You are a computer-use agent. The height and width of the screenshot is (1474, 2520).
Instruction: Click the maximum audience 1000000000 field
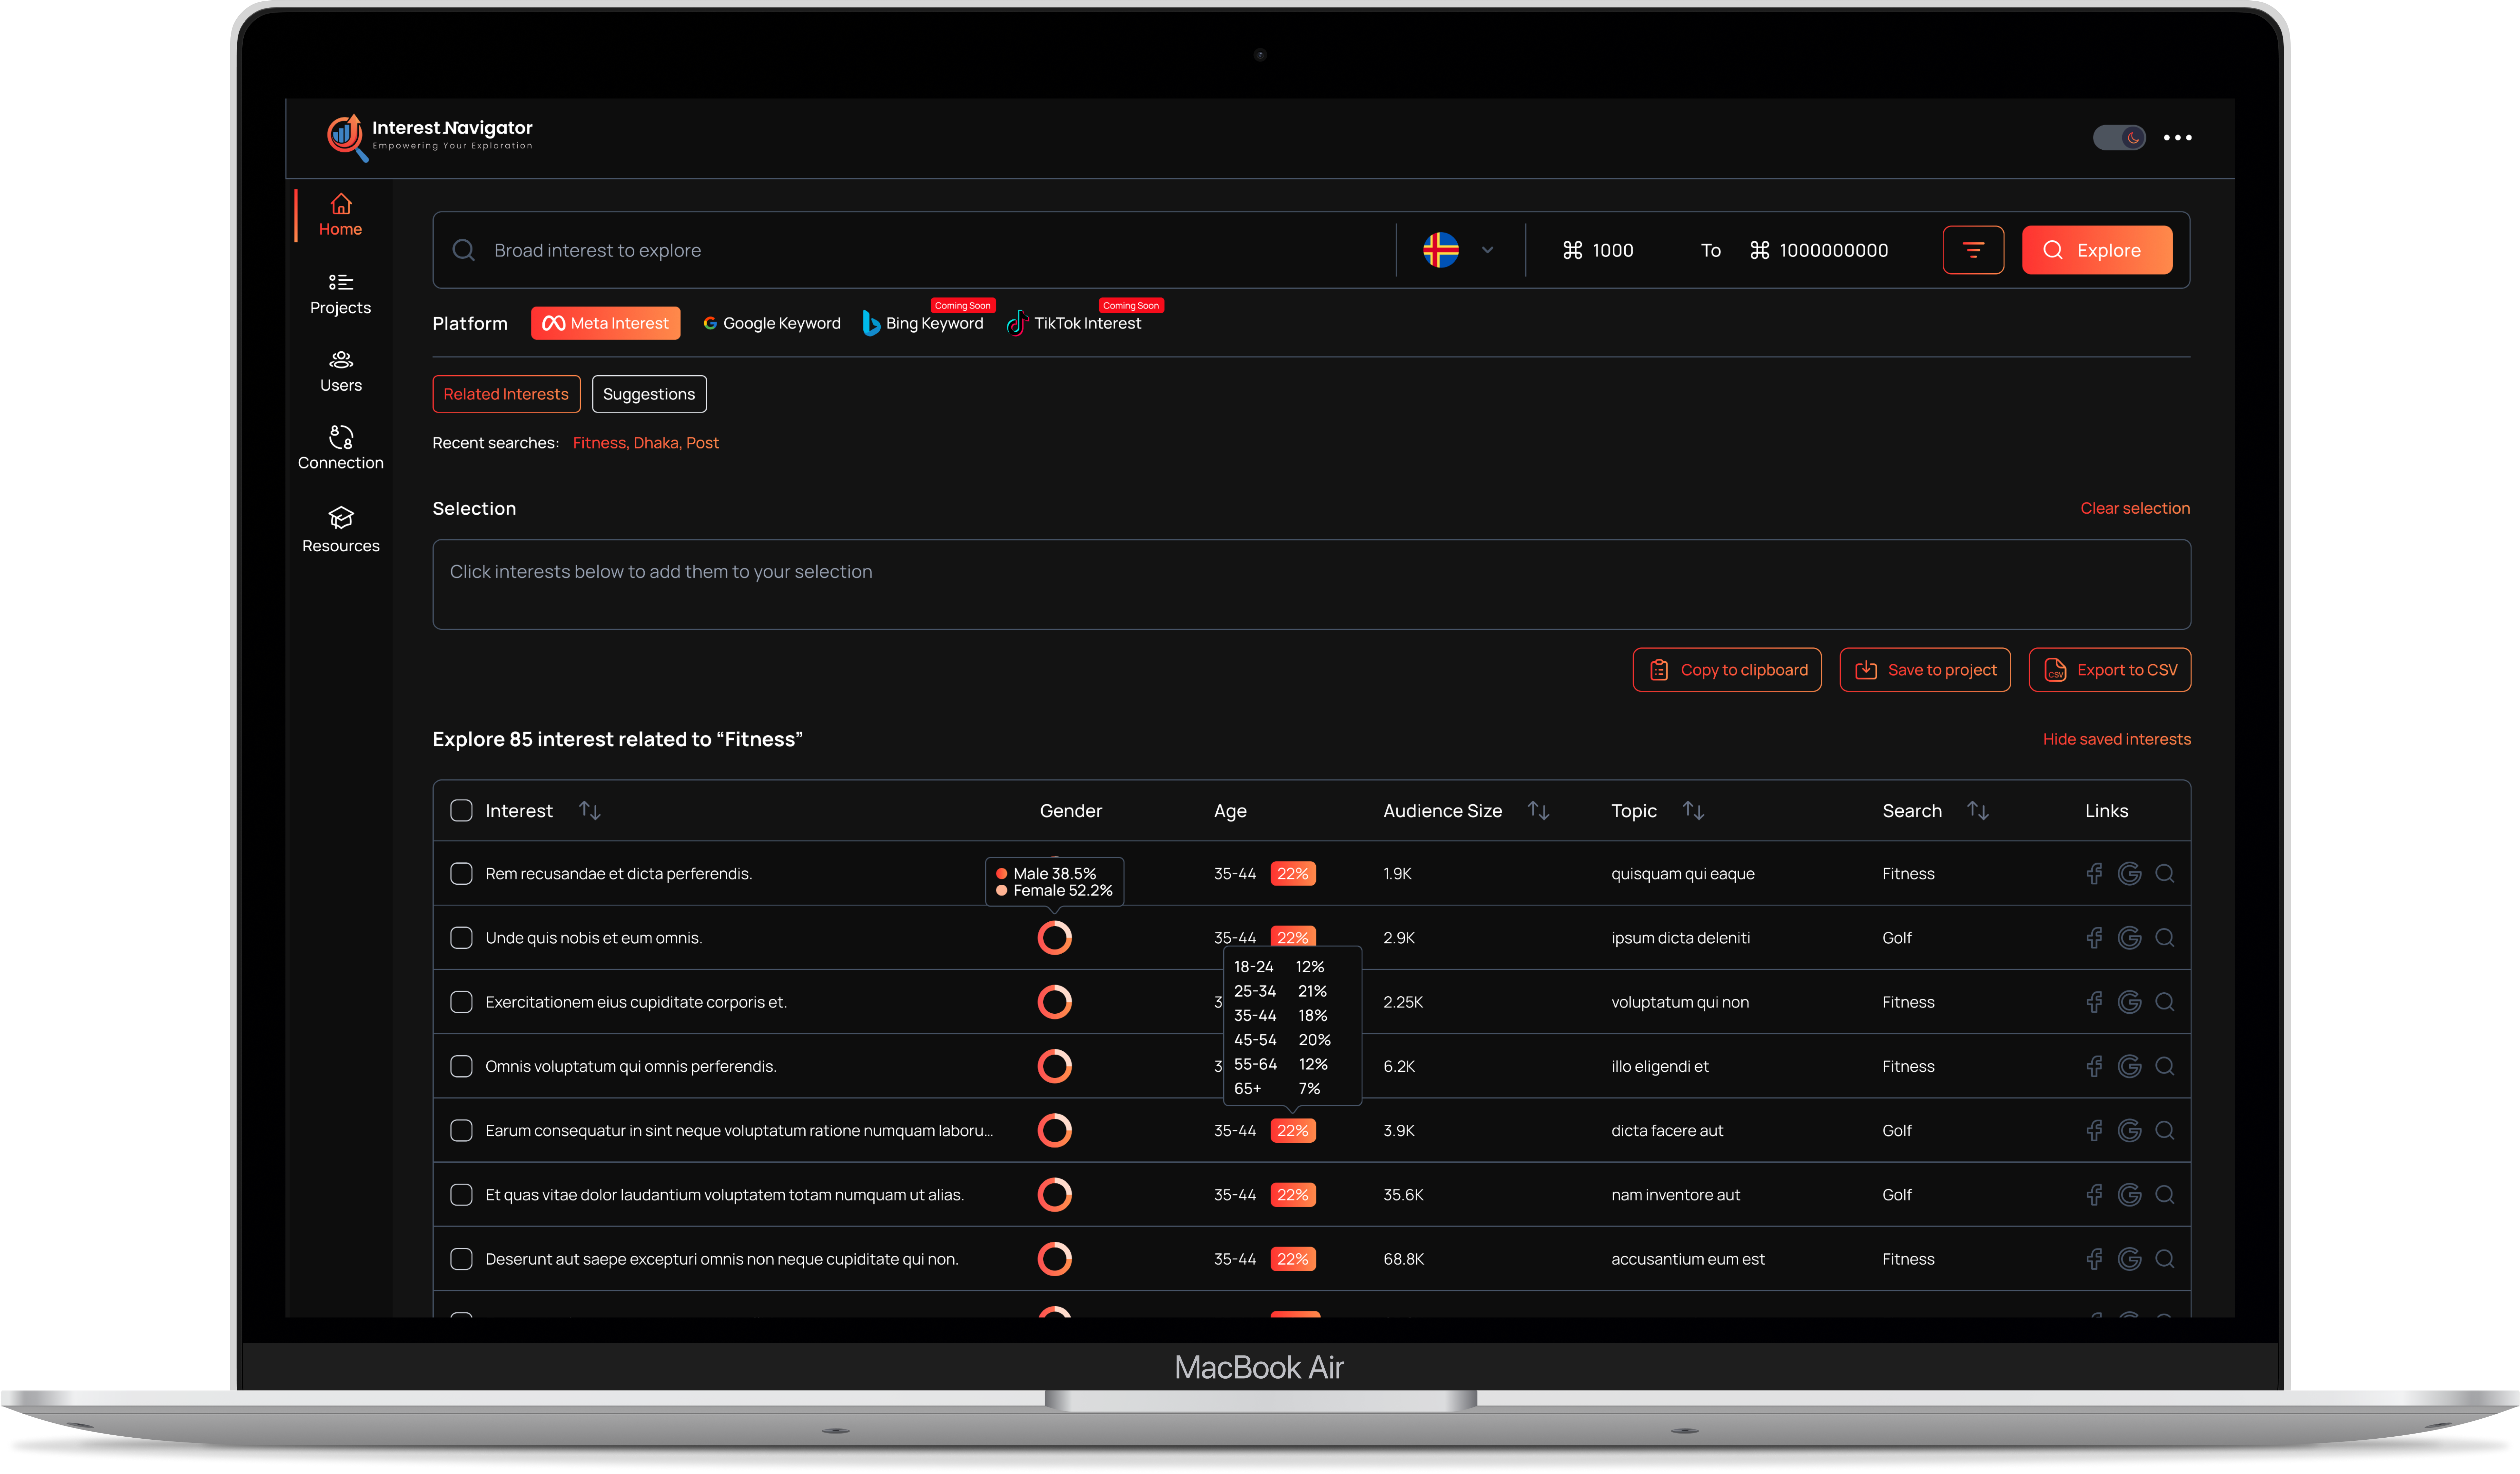coord(1820,250)
